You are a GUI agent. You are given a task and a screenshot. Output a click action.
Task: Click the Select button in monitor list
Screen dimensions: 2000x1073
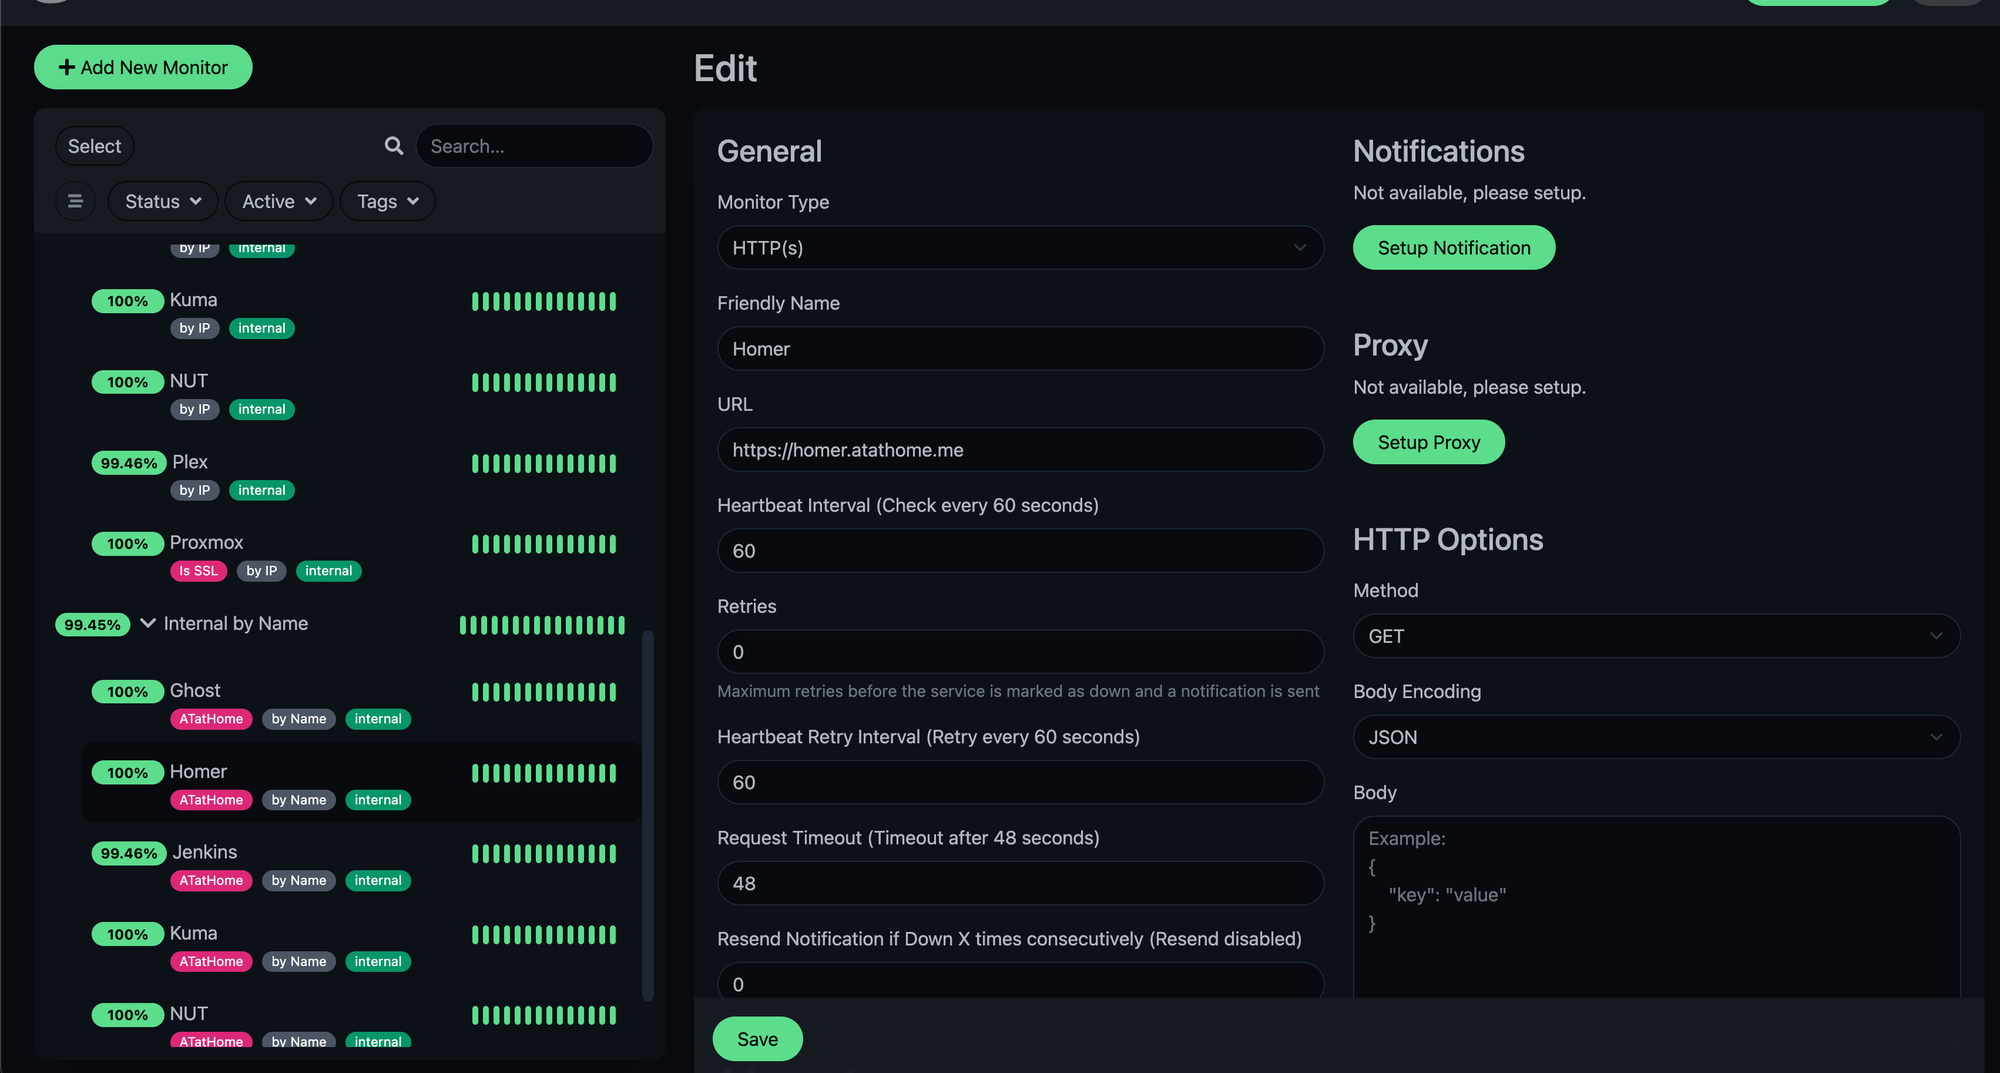click(x=94, y=146)
